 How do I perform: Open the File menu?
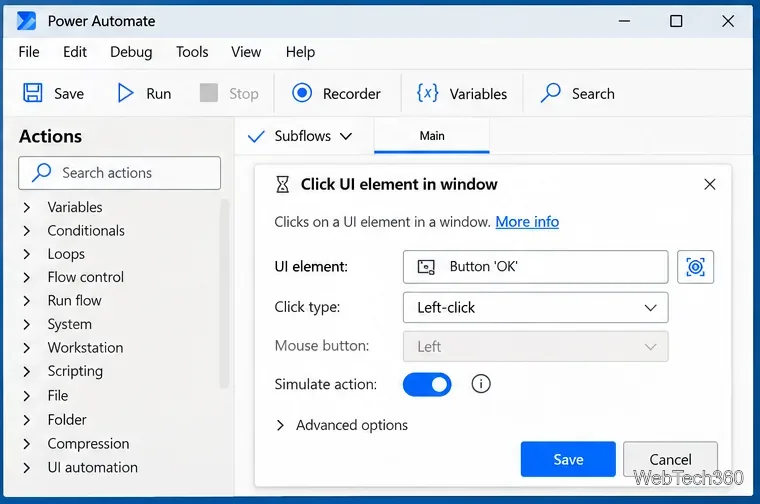pyautogui.click(x=29, y=52)
